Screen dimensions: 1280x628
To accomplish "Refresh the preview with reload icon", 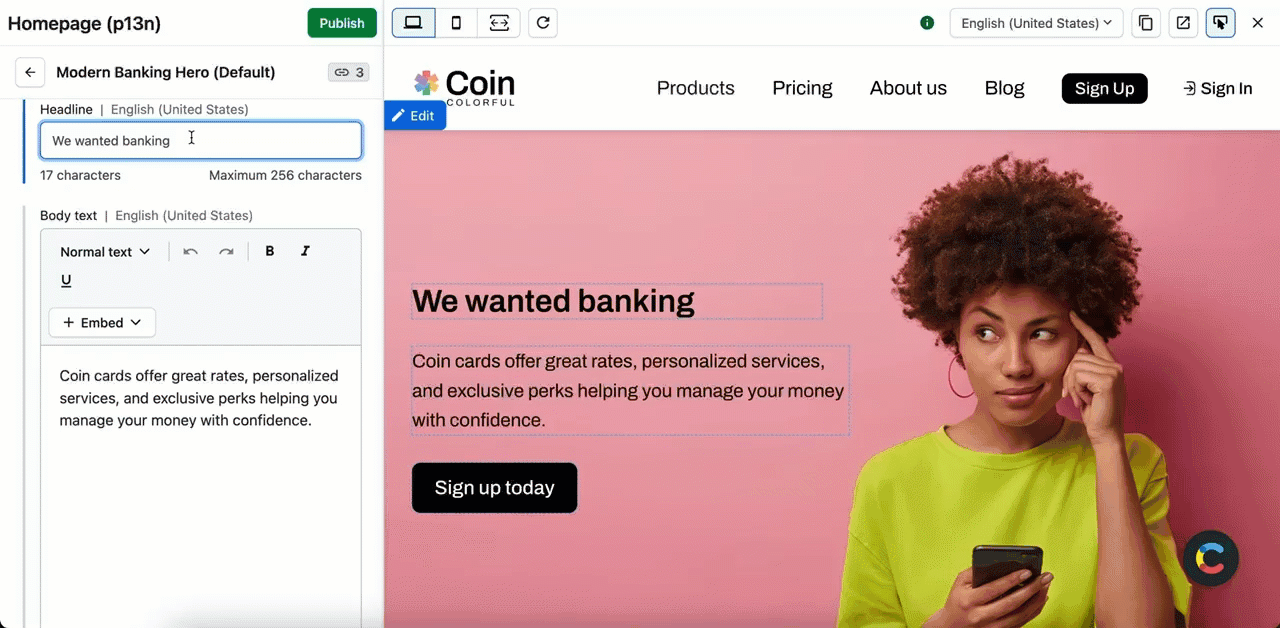I will [543, 23].
